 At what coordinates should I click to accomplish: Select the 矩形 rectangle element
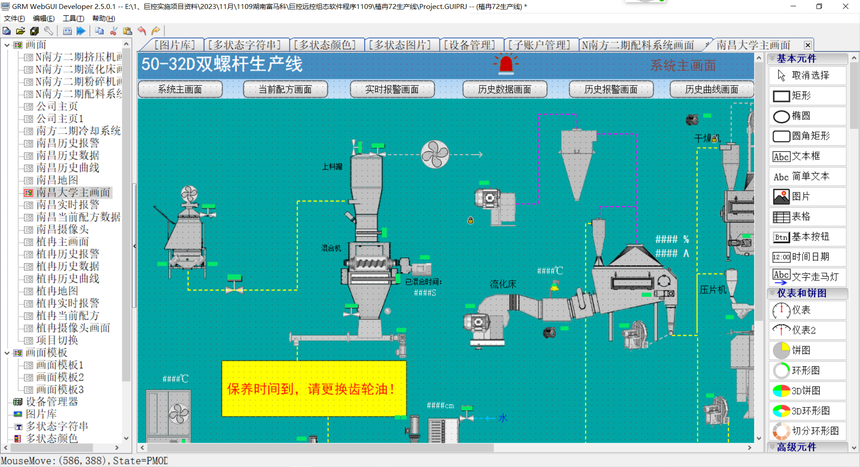[x=807, y=96]
